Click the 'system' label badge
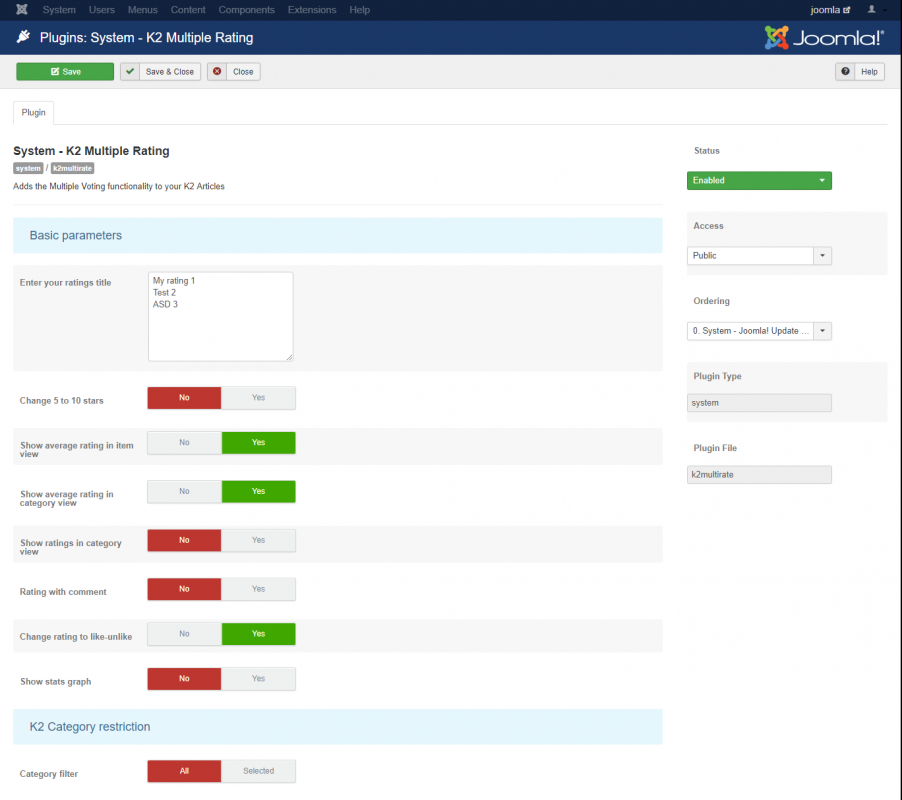 28,169
